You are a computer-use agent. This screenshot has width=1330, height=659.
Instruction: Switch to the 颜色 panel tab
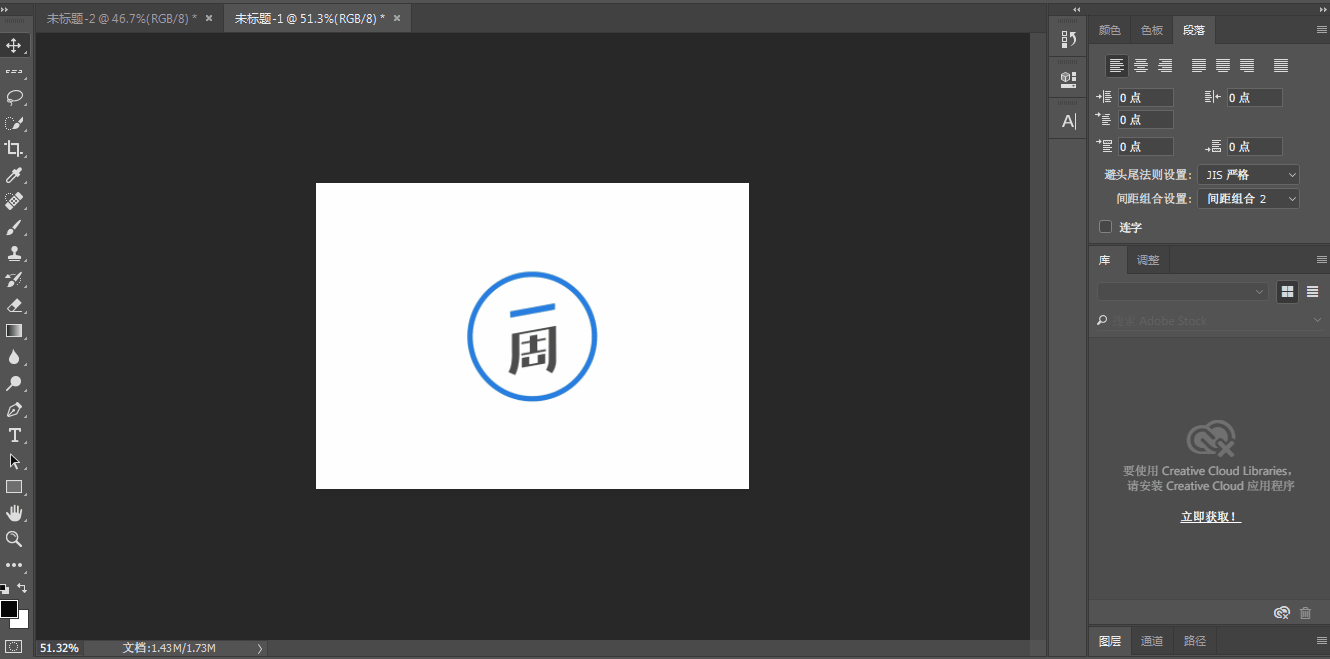tap(1109, 31)
